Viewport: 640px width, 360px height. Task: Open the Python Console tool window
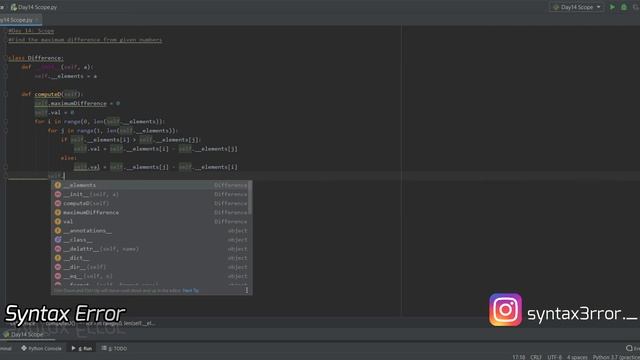(x=41, y=348)
